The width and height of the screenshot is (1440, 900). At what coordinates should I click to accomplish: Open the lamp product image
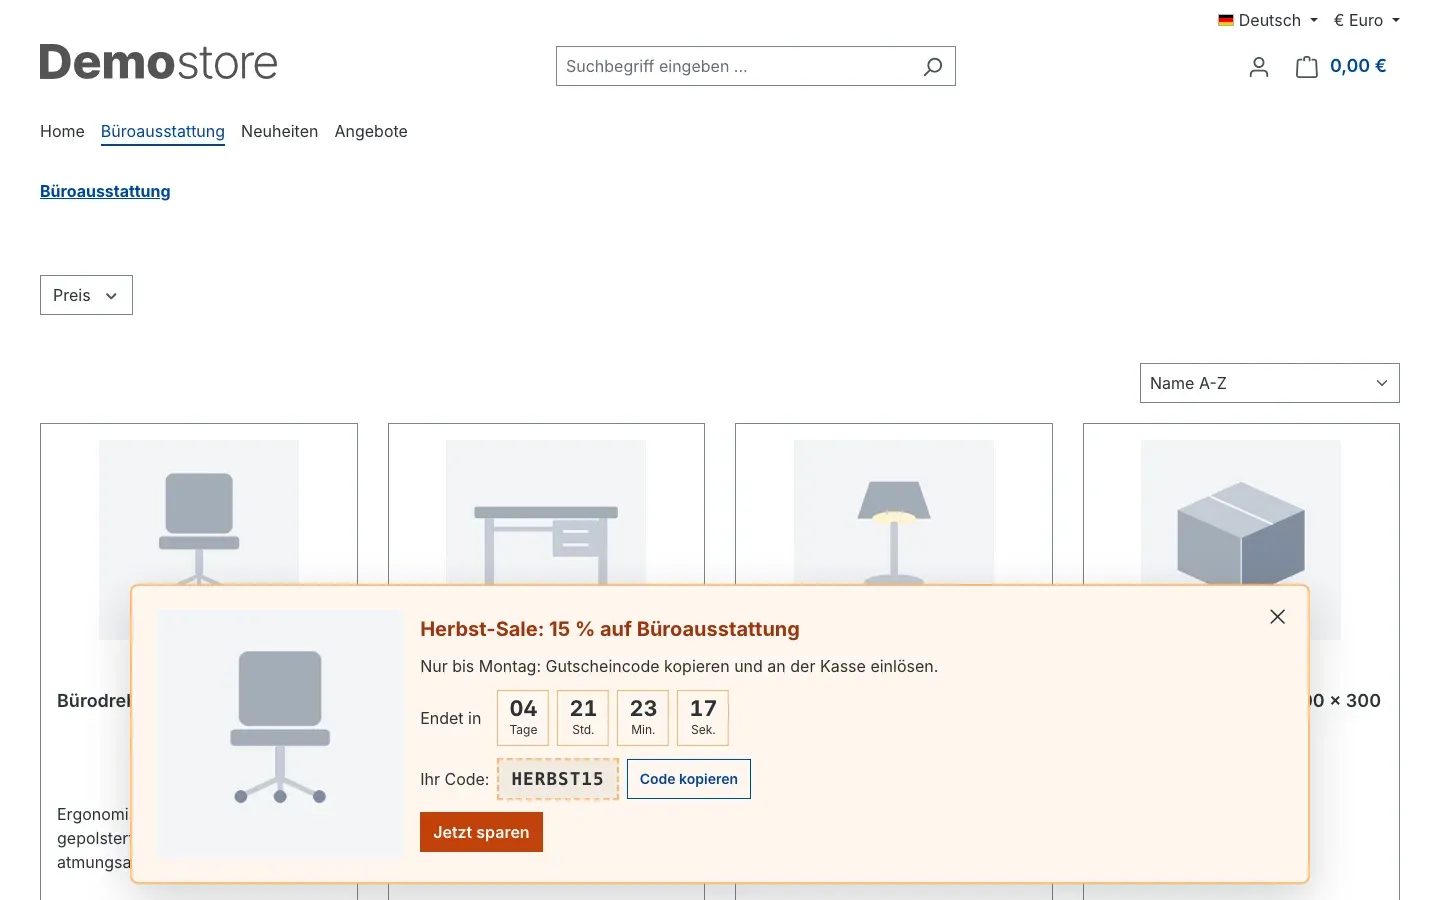point(894,512)
